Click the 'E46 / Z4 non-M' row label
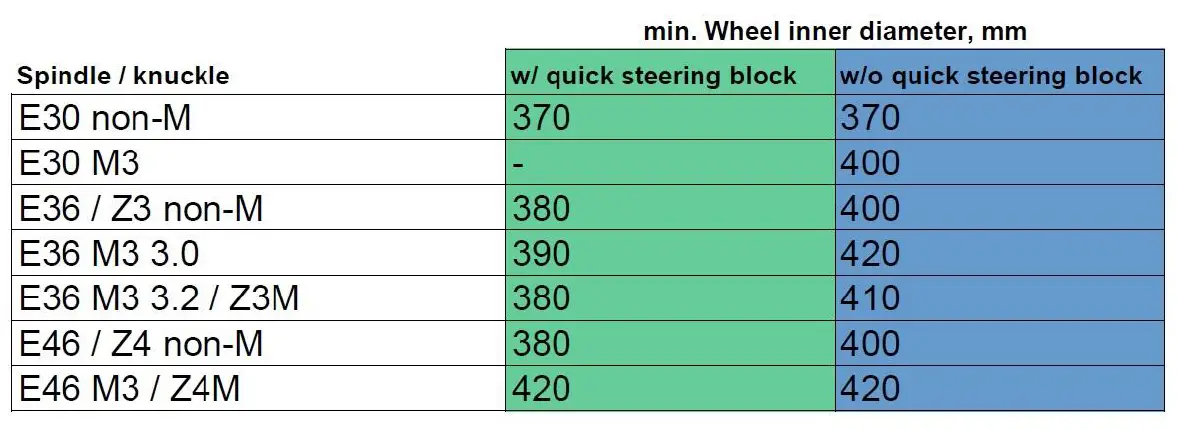Screen dimensions: 1178x429 click(x=141, y=343)
